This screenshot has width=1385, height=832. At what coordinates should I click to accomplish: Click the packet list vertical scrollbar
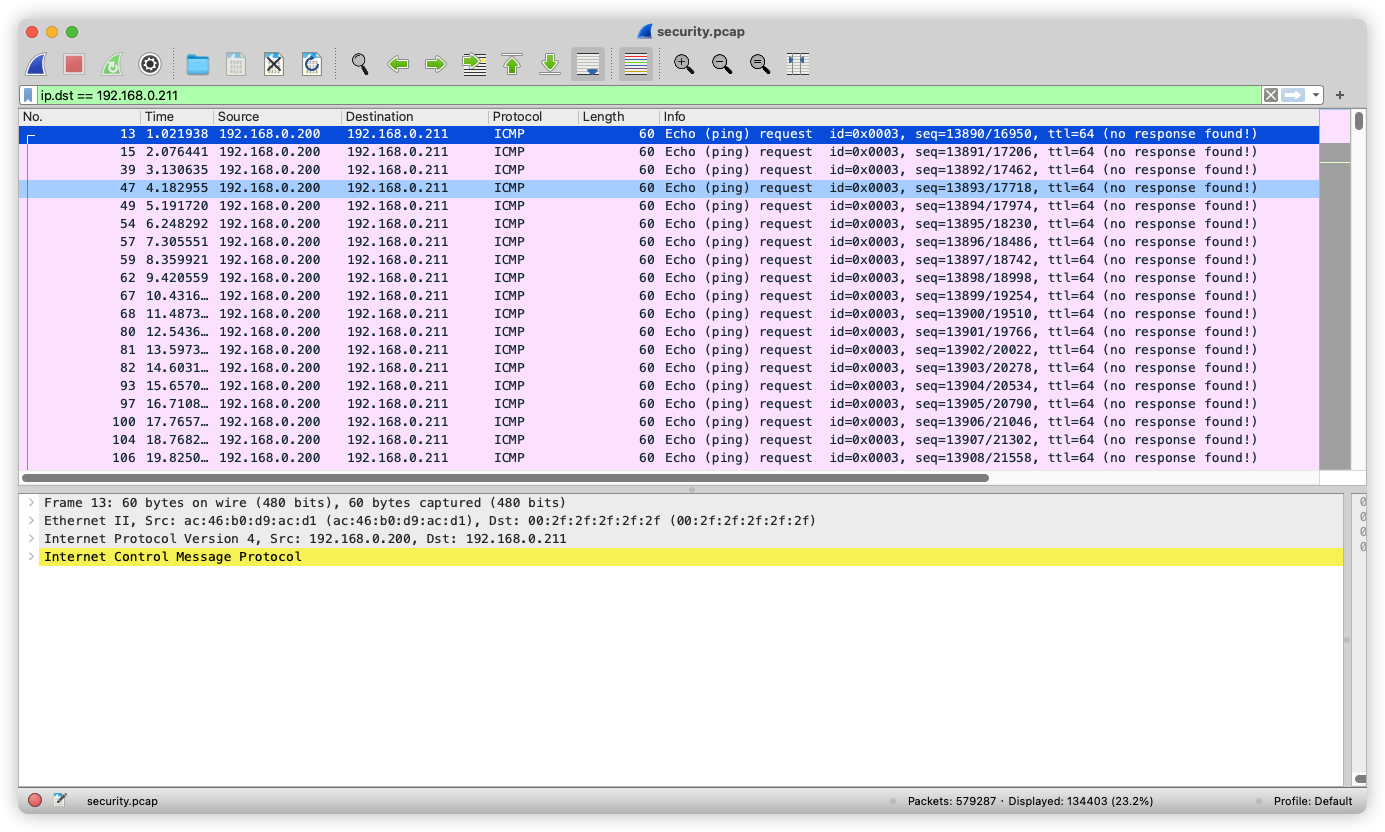(x=1359, y=121)
